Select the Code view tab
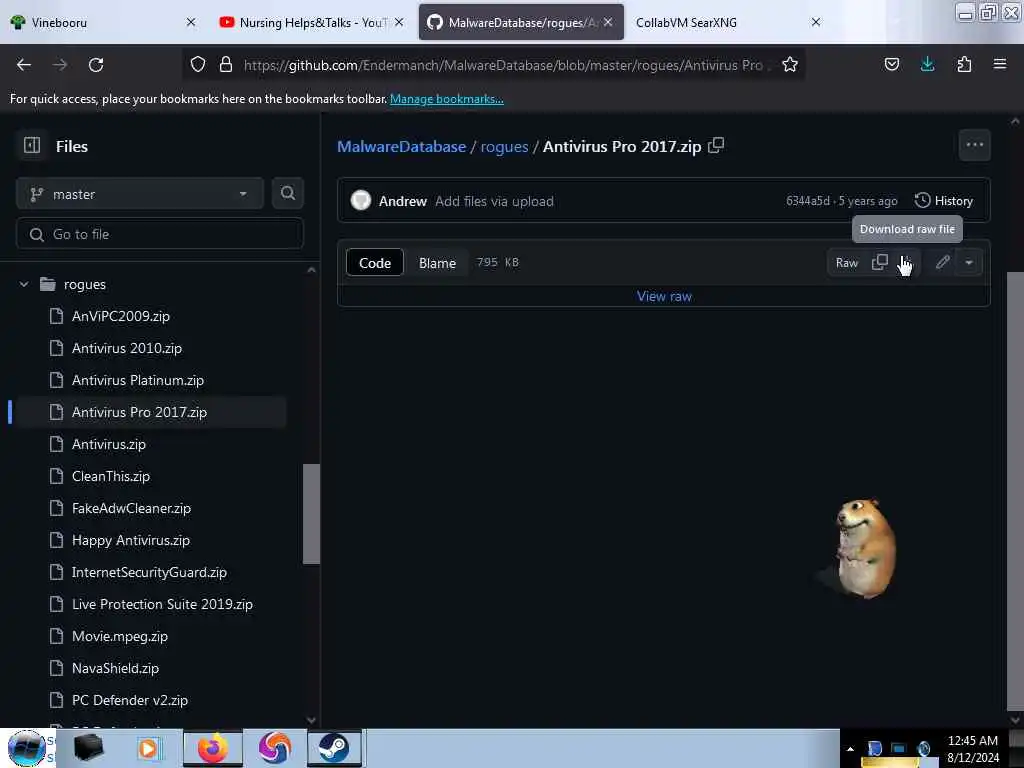This screenshot has width=1024, height=768. 375,263
